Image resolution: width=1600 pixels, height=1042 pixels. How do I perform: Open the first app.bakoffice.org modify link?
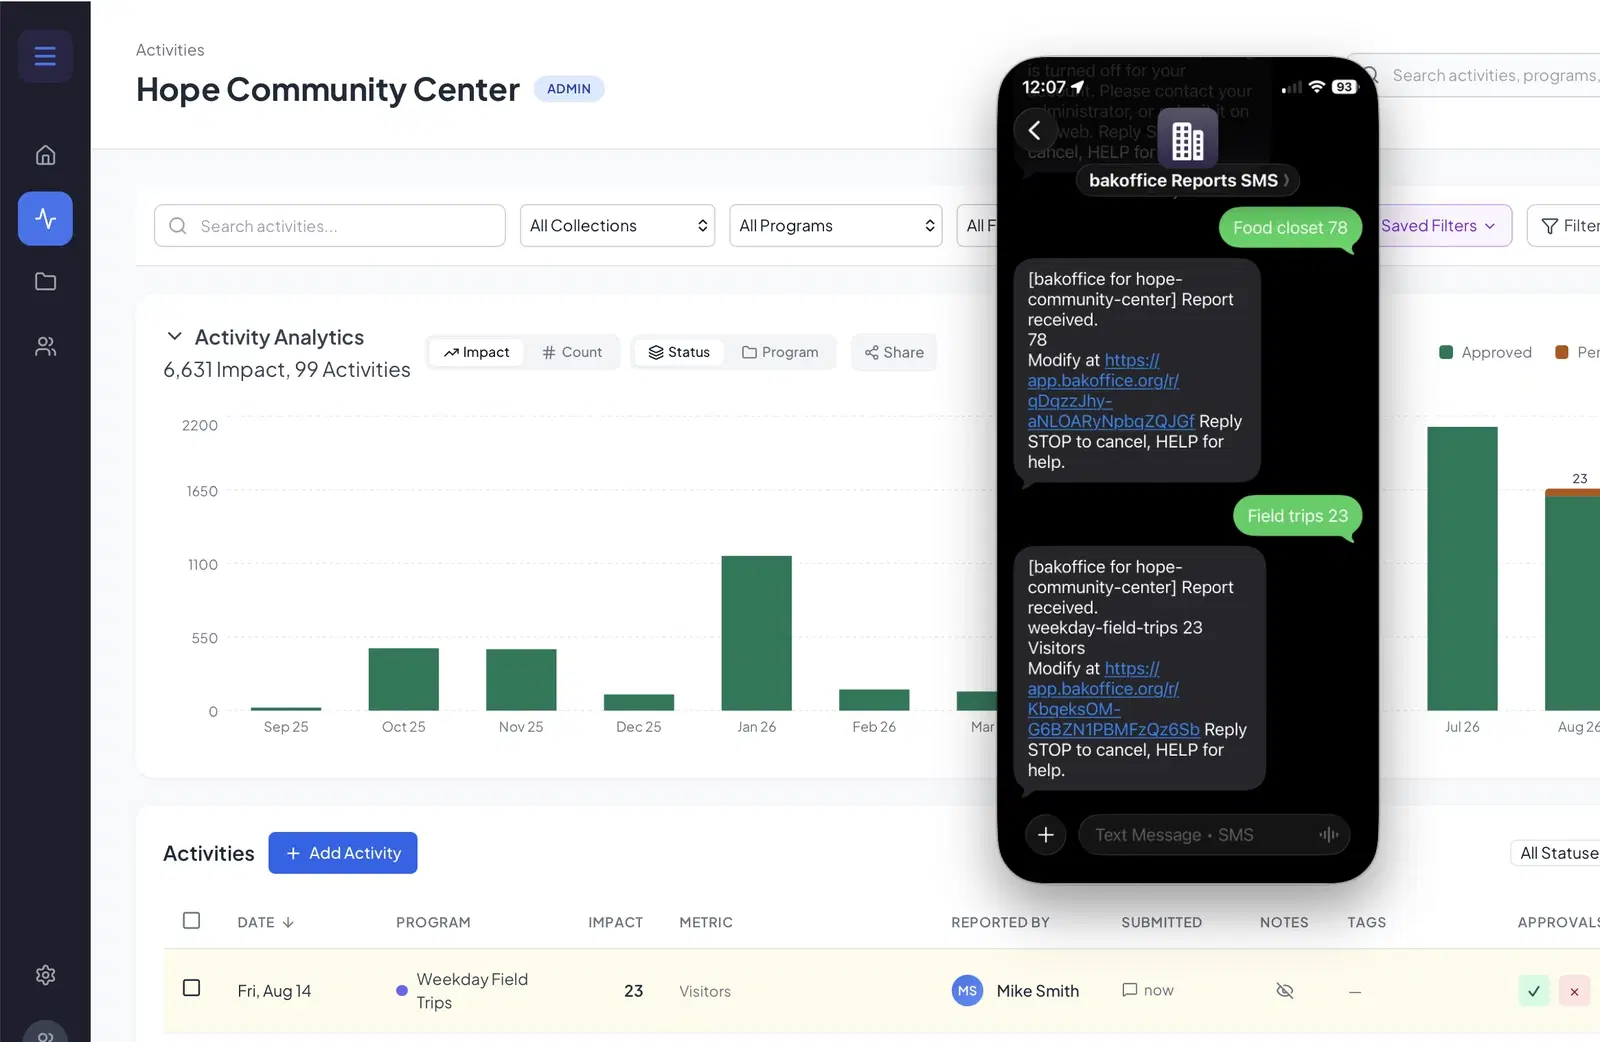click(1111, 391)
